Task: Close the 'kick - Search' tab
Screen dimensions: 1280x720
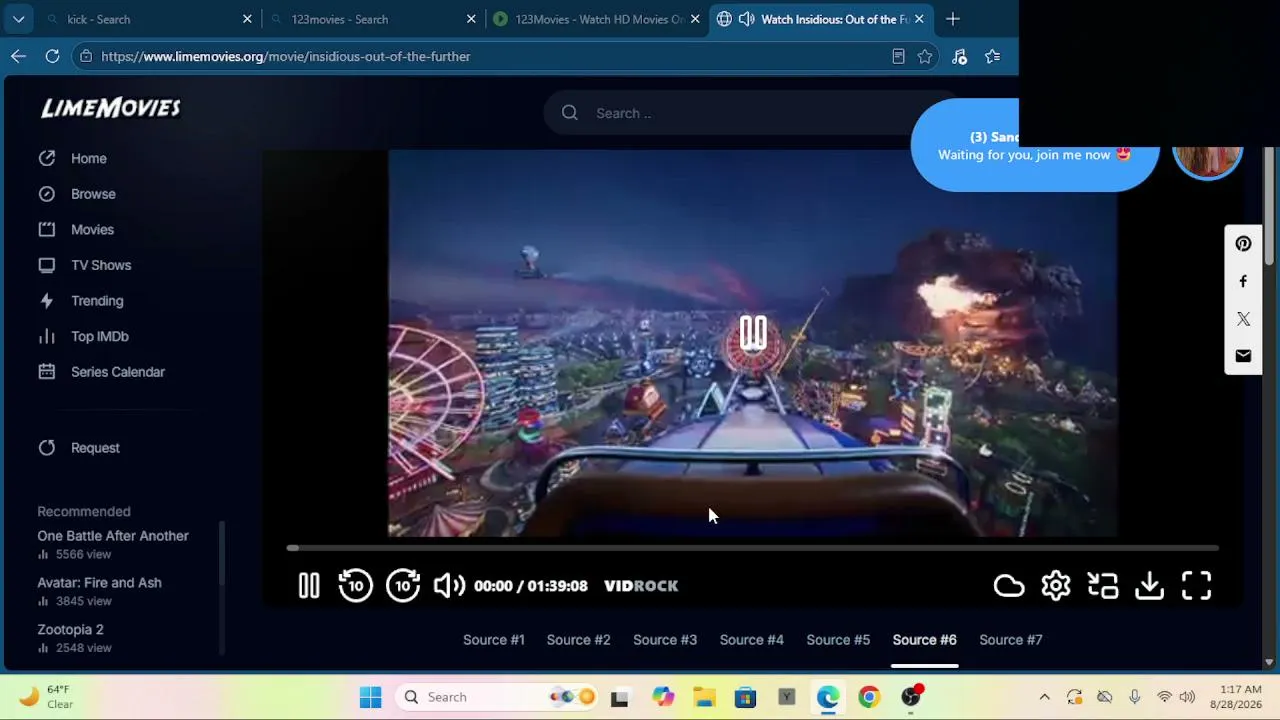Action: [247, 19]
